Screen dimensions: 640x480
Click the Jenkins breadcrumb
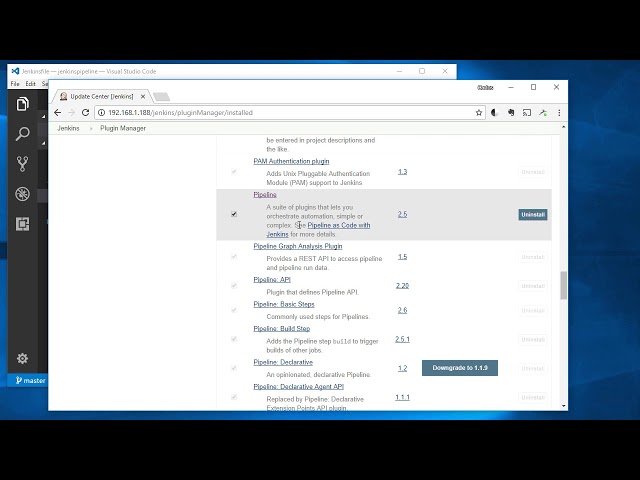point(68,128)
